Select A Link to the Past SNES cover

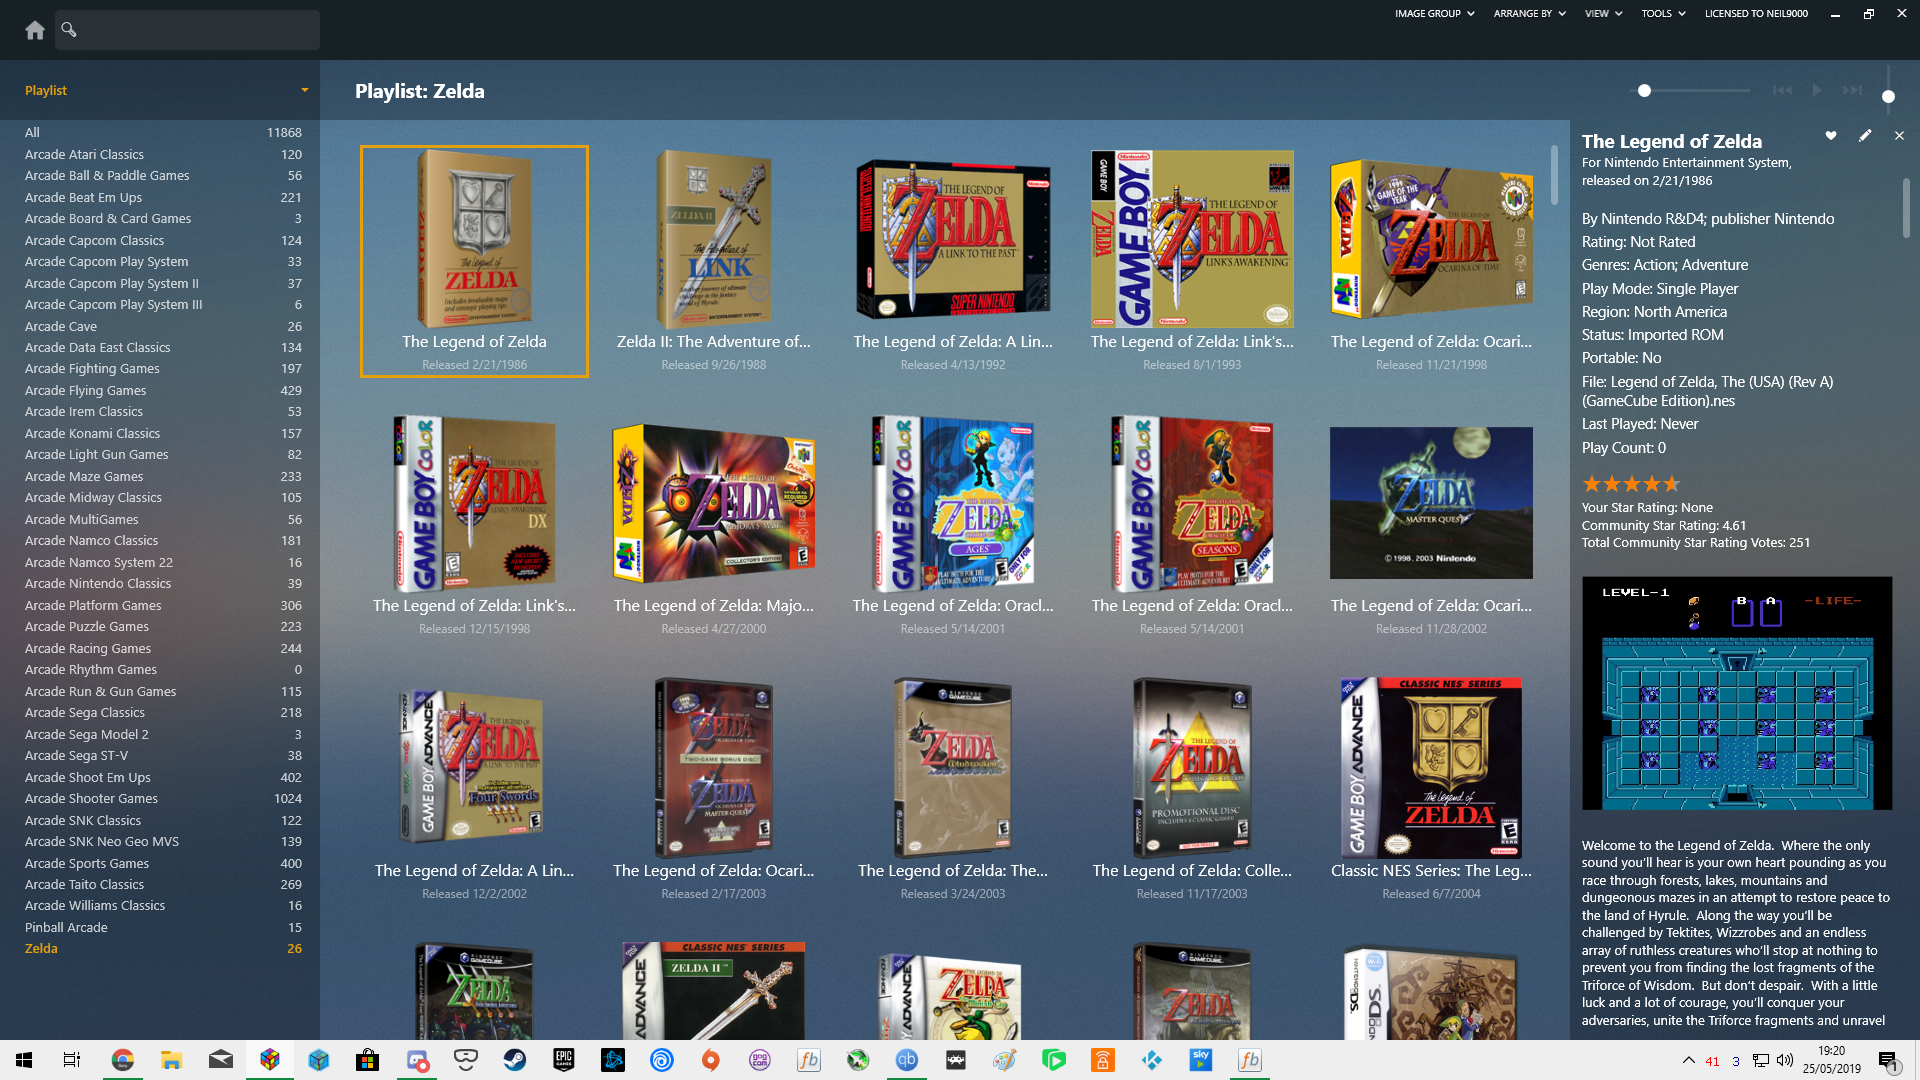point(953,239)
